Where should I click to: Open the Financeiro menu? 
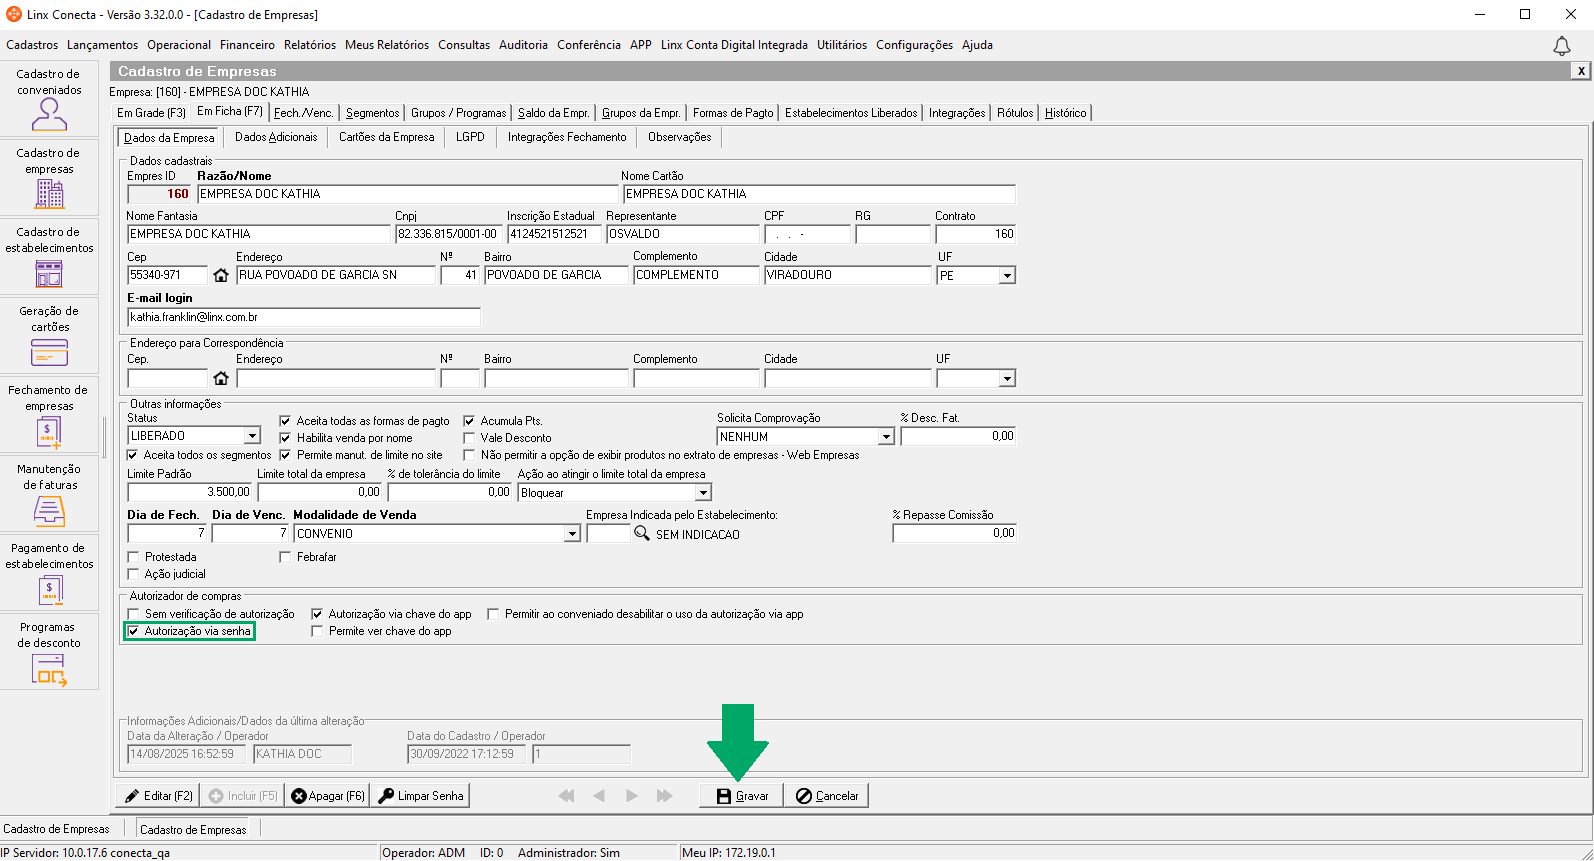pos(247,45)
